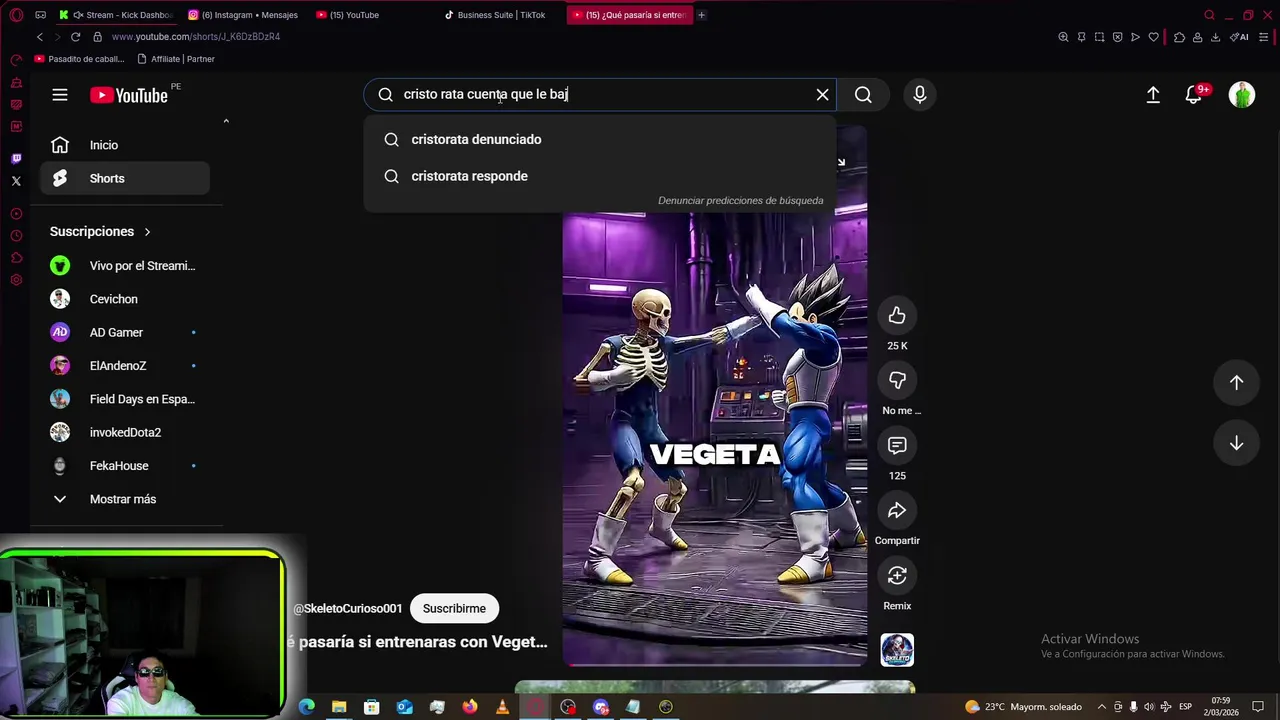
Task: Clear the YouTube search box text
Action: click(x=822, y=95)
